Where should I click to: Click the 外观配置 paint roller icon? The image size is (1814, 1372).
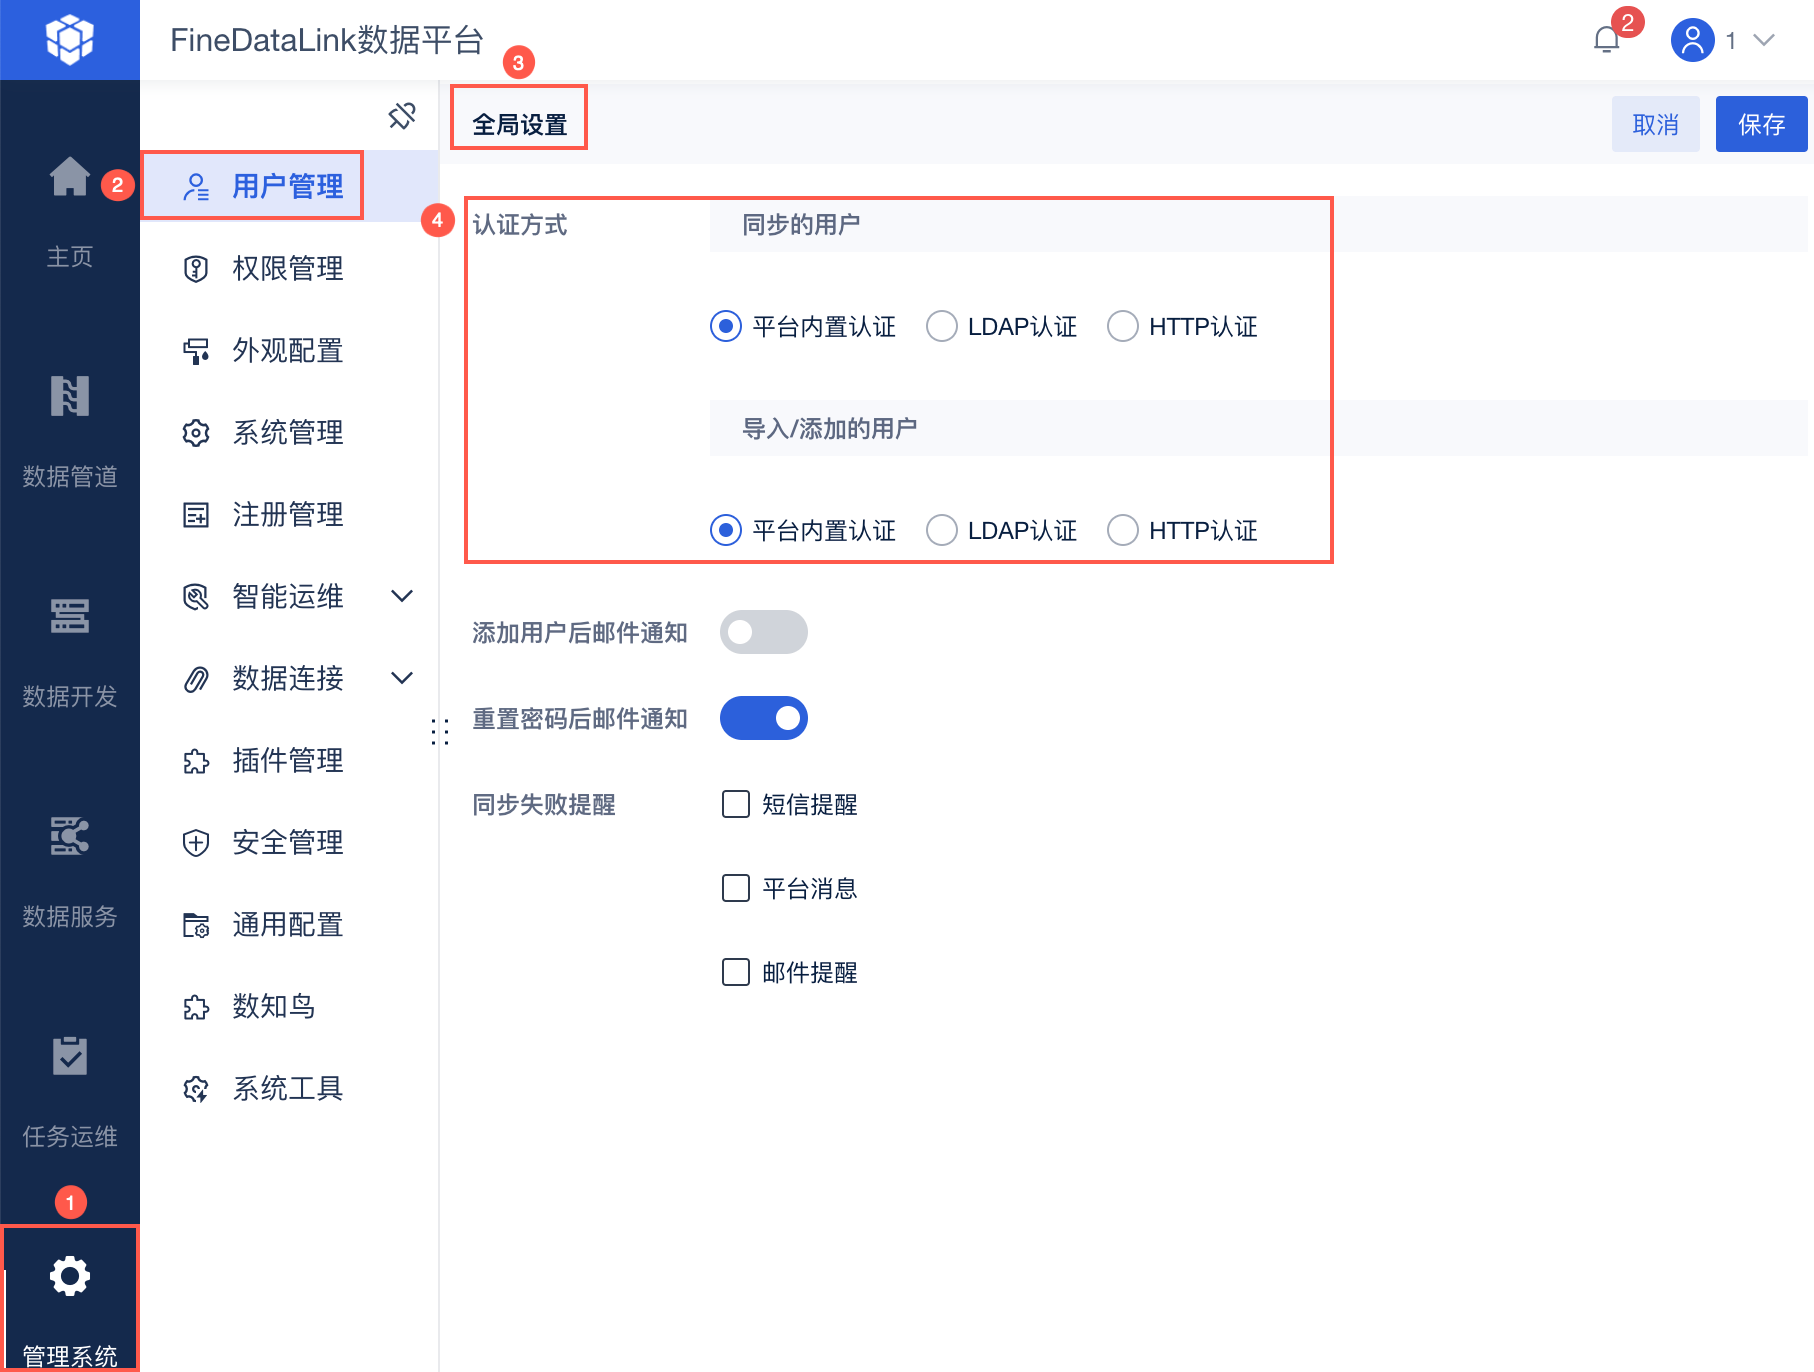click(196, 351)
